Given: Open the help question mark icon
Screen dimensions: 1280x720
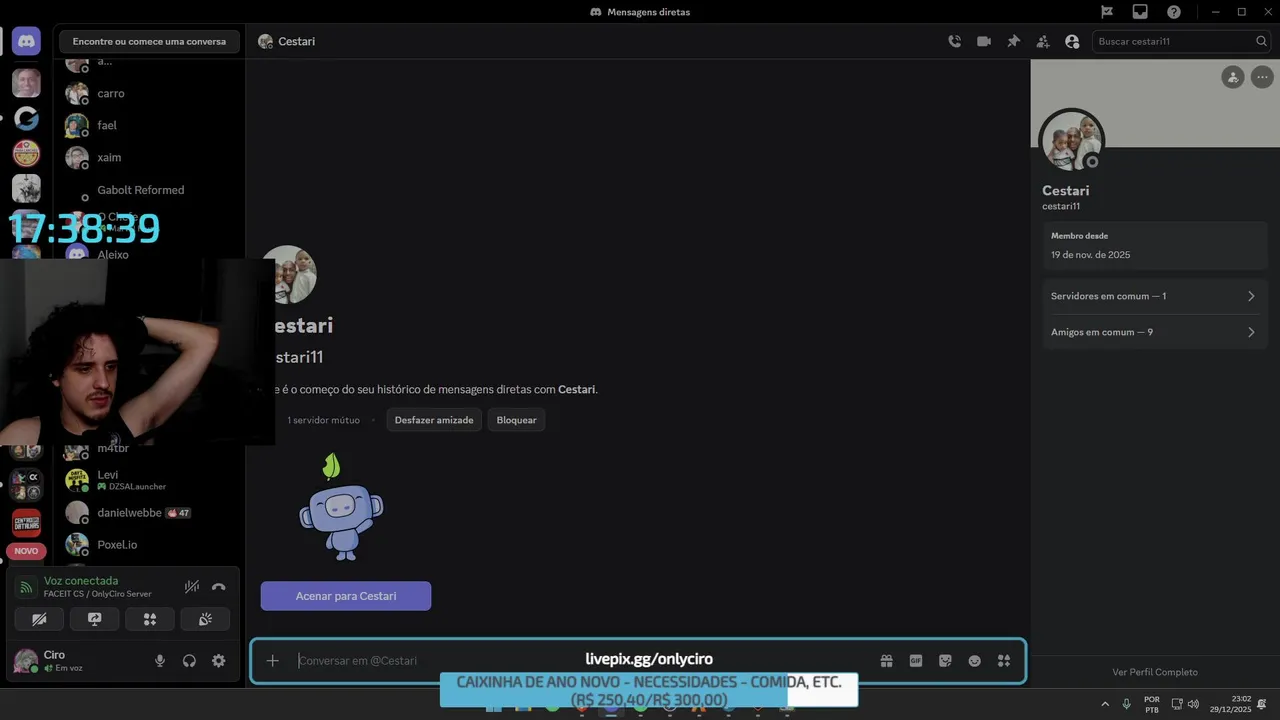Looking at the screenshot, I should pyautogui.click(x=1174, y=12).
